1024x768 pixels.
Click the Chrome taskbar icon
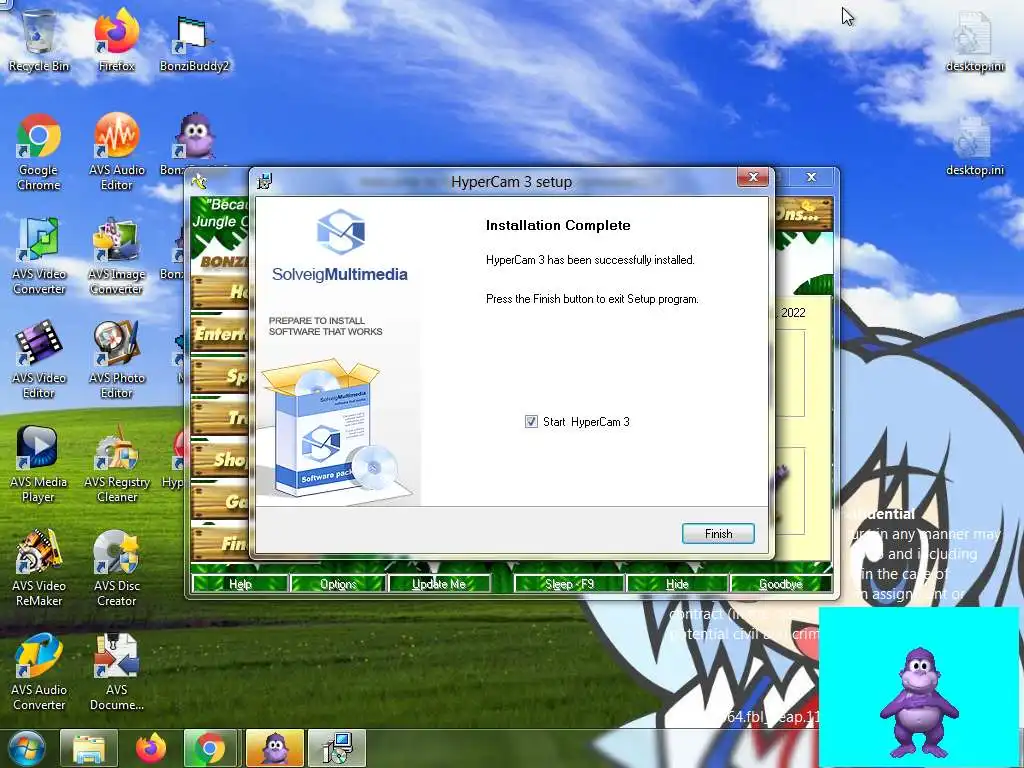click(210, 748)
